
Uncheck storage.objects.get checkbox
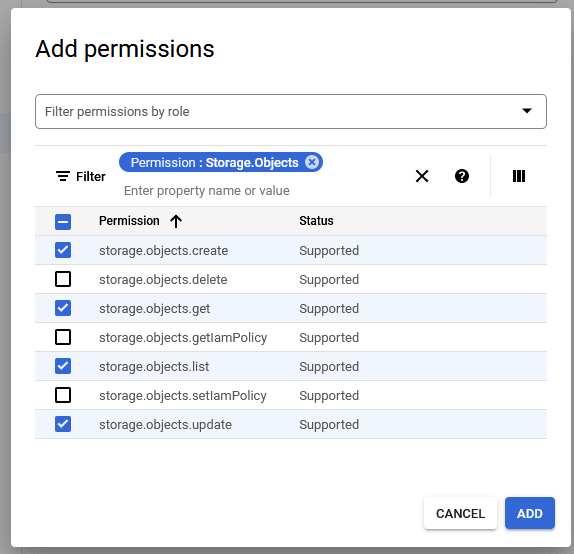click(63, 308)
